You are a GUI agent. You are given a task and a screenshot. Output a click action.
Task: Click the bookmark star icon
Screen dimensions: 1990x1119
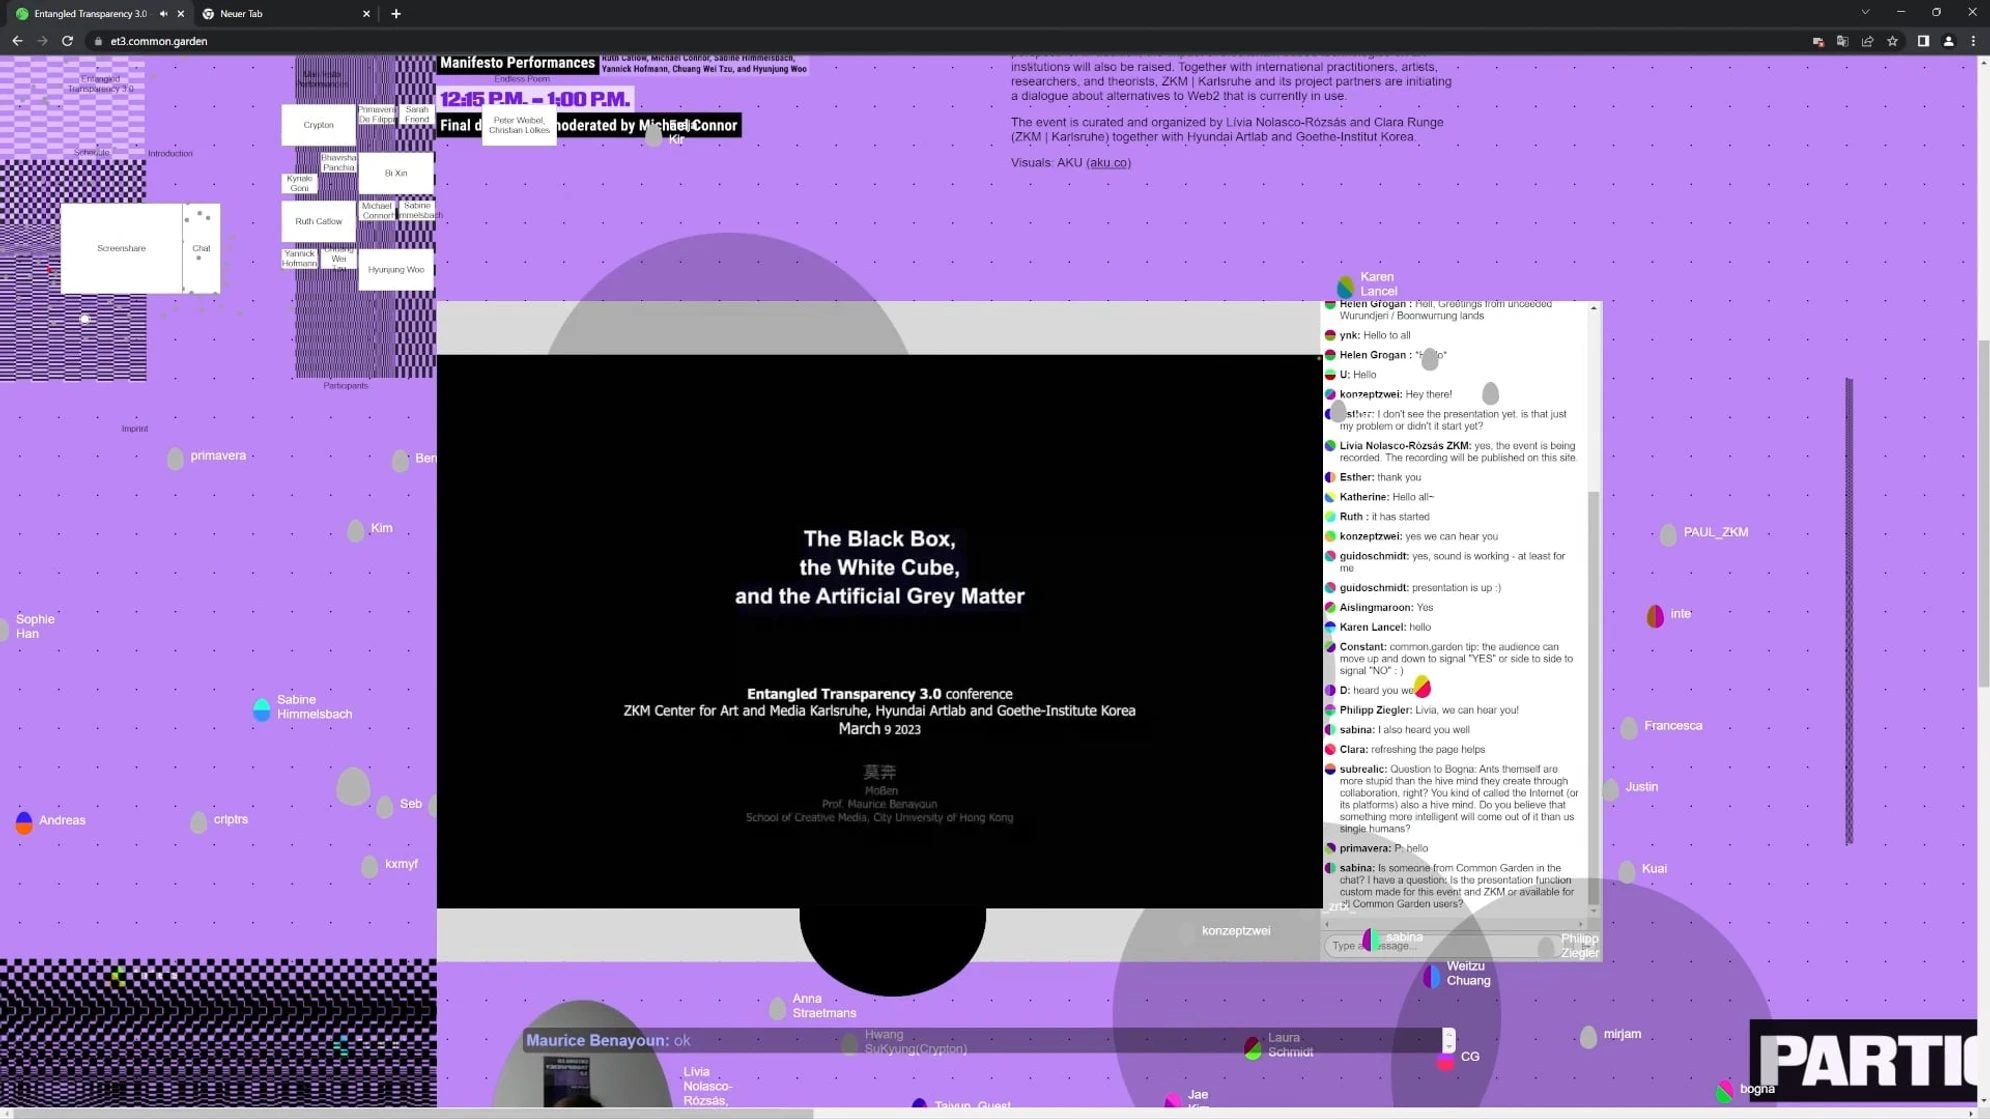pyautogui.click(x=1892, y=41)
